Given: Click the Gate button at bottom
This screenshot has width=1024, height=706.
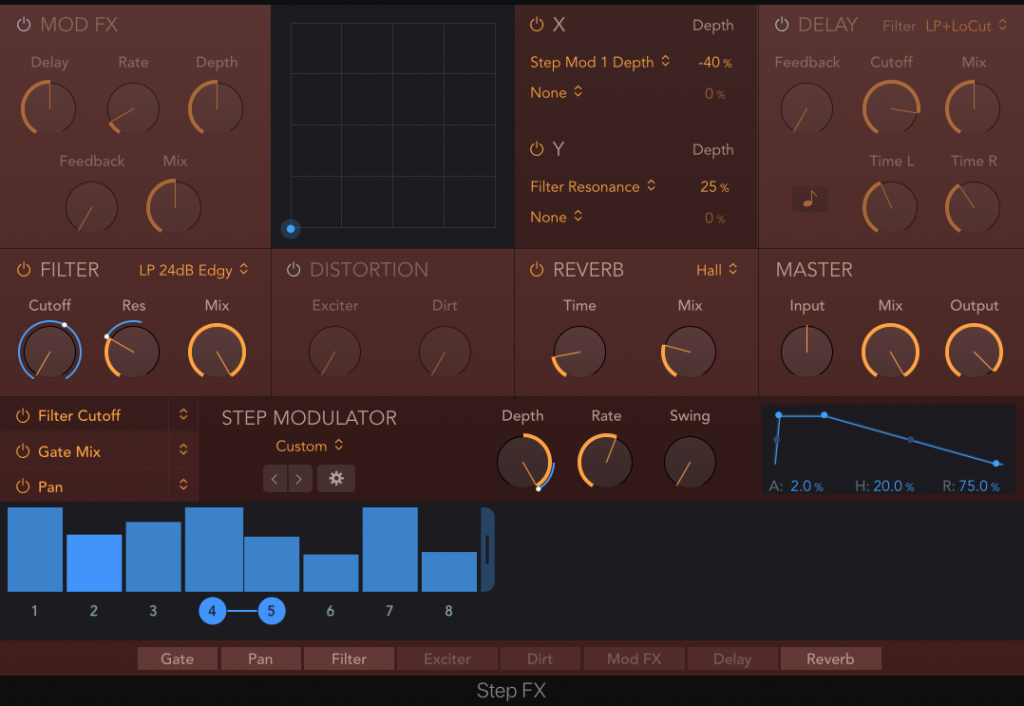Looking at the screenshot, I should (x=177, y=659).
